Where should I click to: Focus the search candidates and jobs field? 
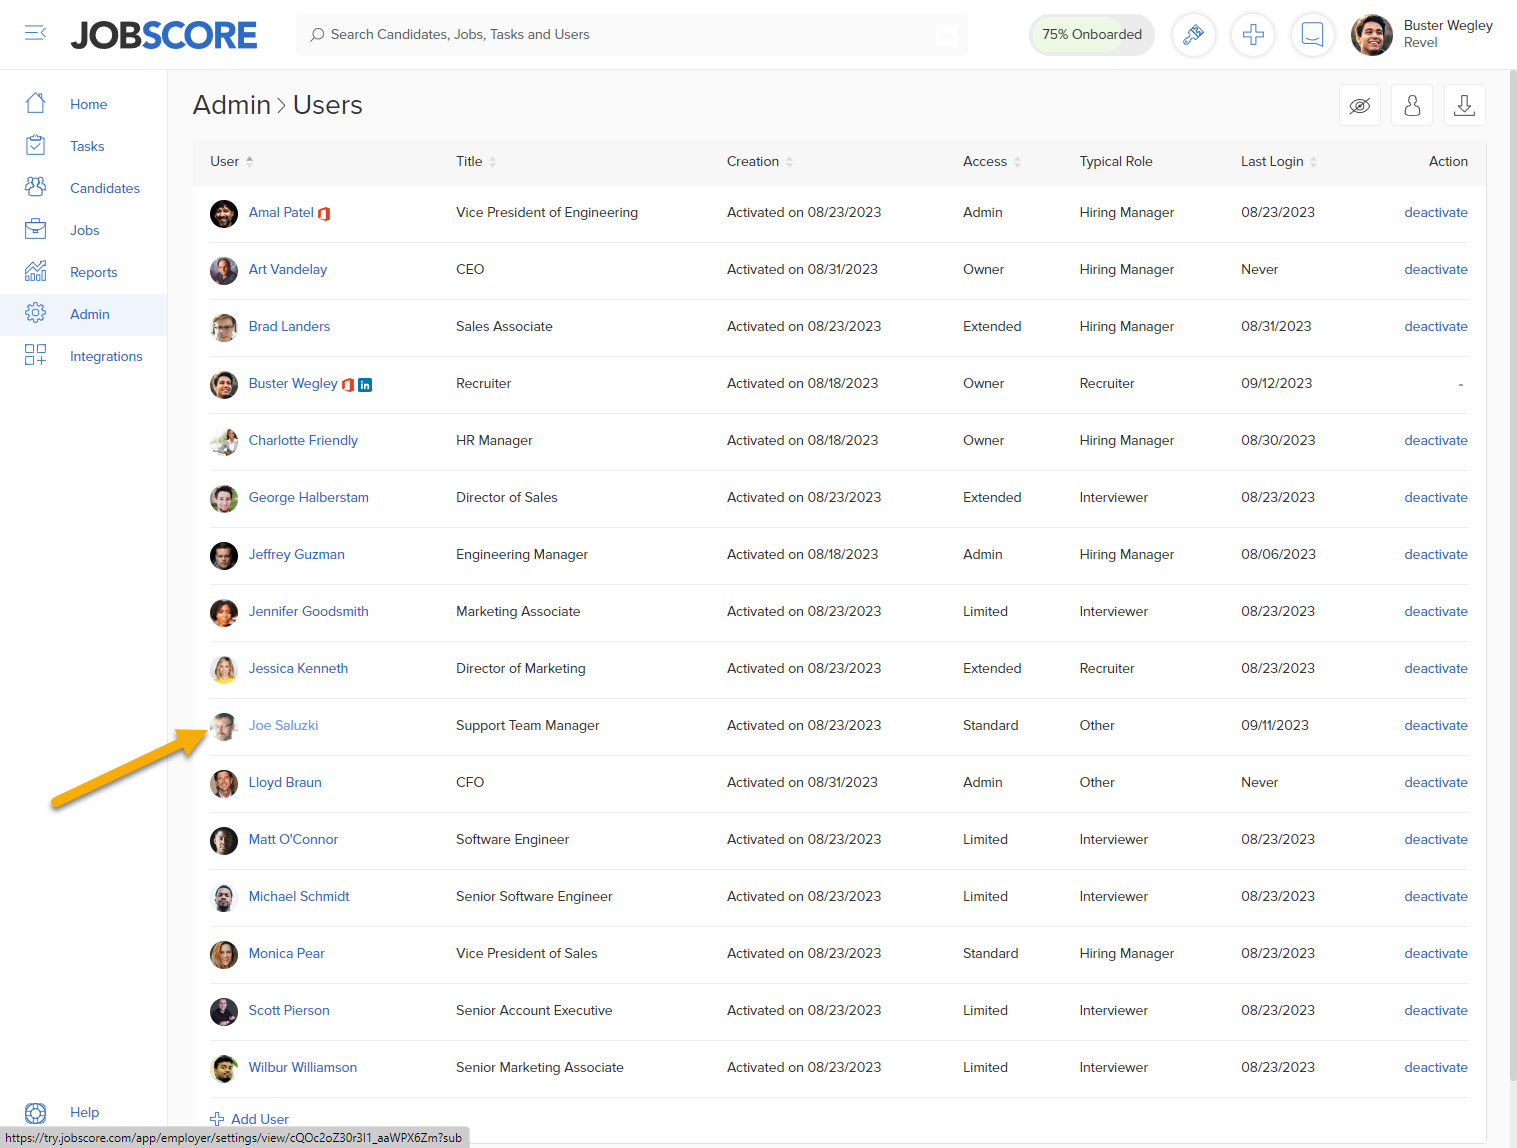point(632,34)
